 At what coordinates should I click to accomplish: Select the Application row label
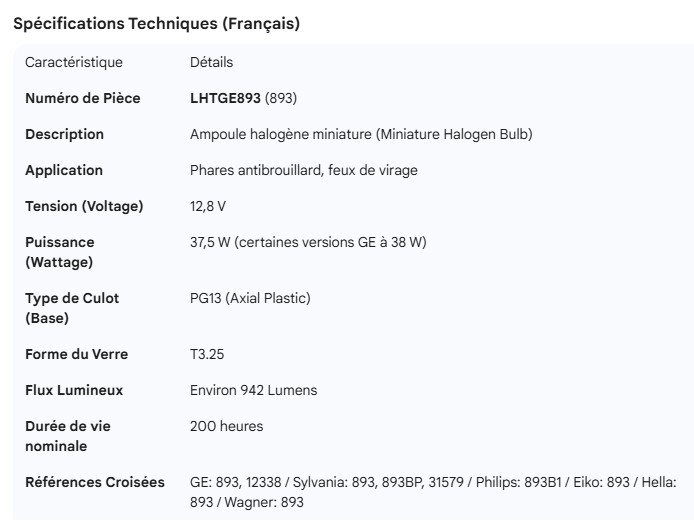pos(64,170)
